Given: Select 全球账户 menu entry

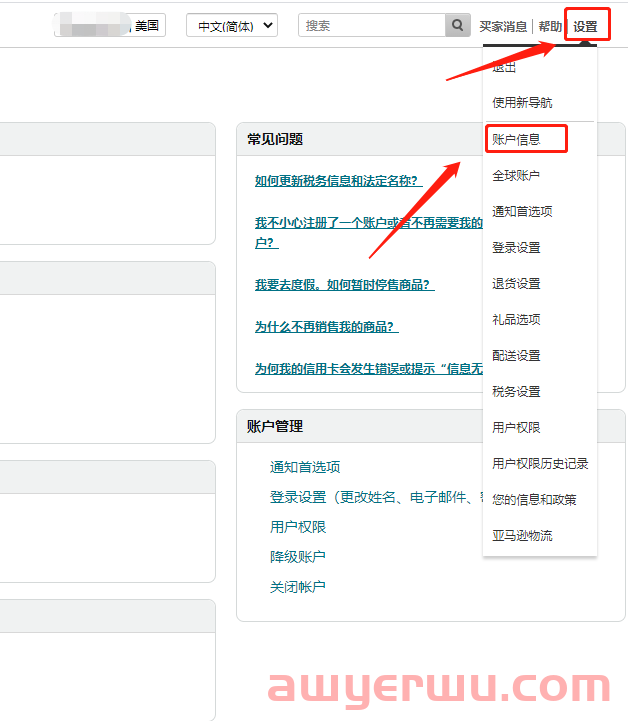Looking at the screenshot, I should [x=516, y=176].
